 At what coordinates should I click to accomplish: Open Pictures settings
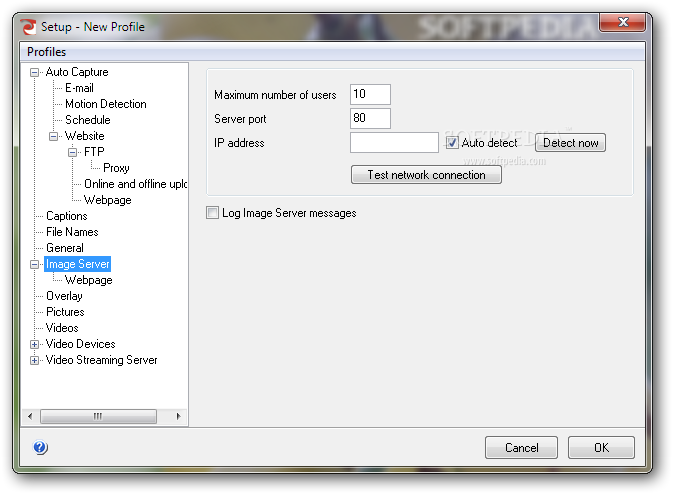point(65,312)
